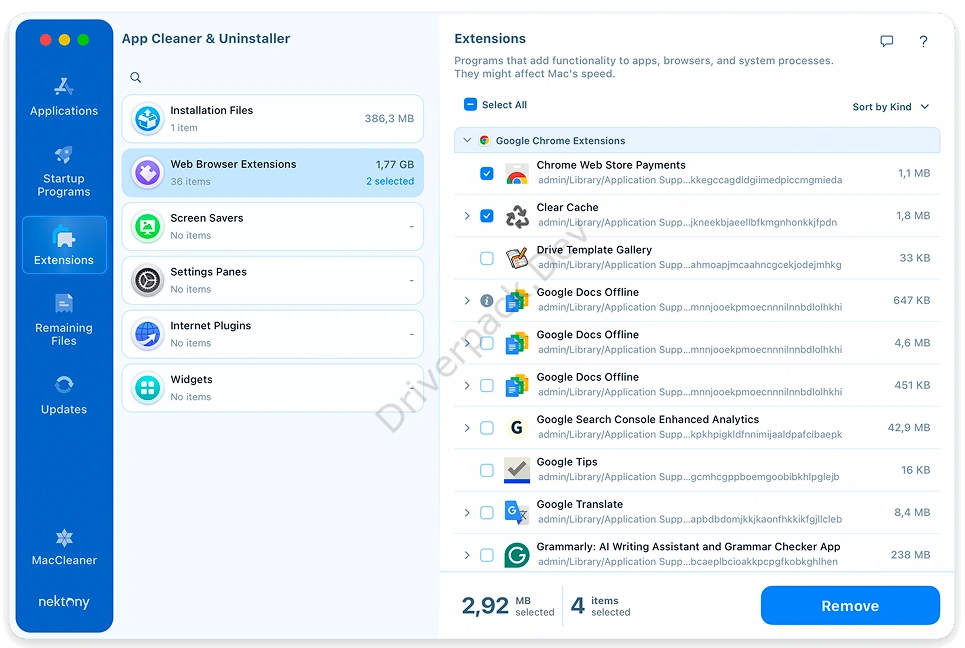Image resolution: width=965 pixels, height=648 pixels.
Task: Click the 238 MB Grammarly size value
Action: [910, 555]
